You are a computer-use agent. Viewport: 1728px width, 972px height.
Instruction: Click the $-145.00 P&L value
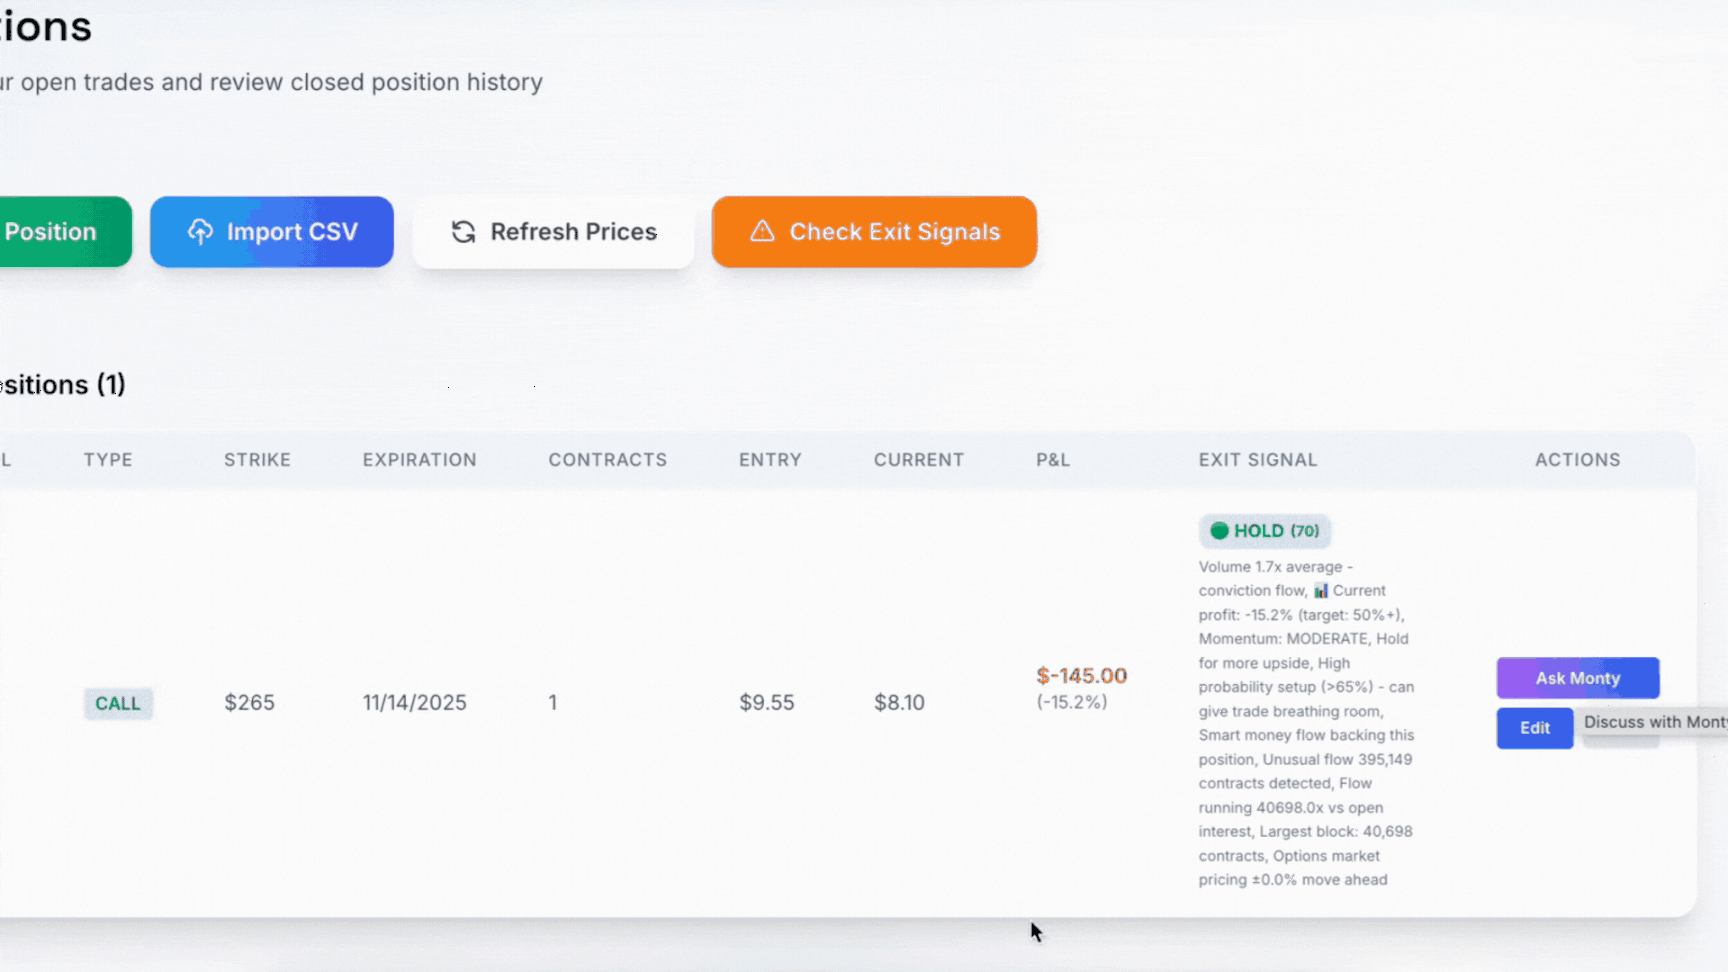click(1081, 676)
